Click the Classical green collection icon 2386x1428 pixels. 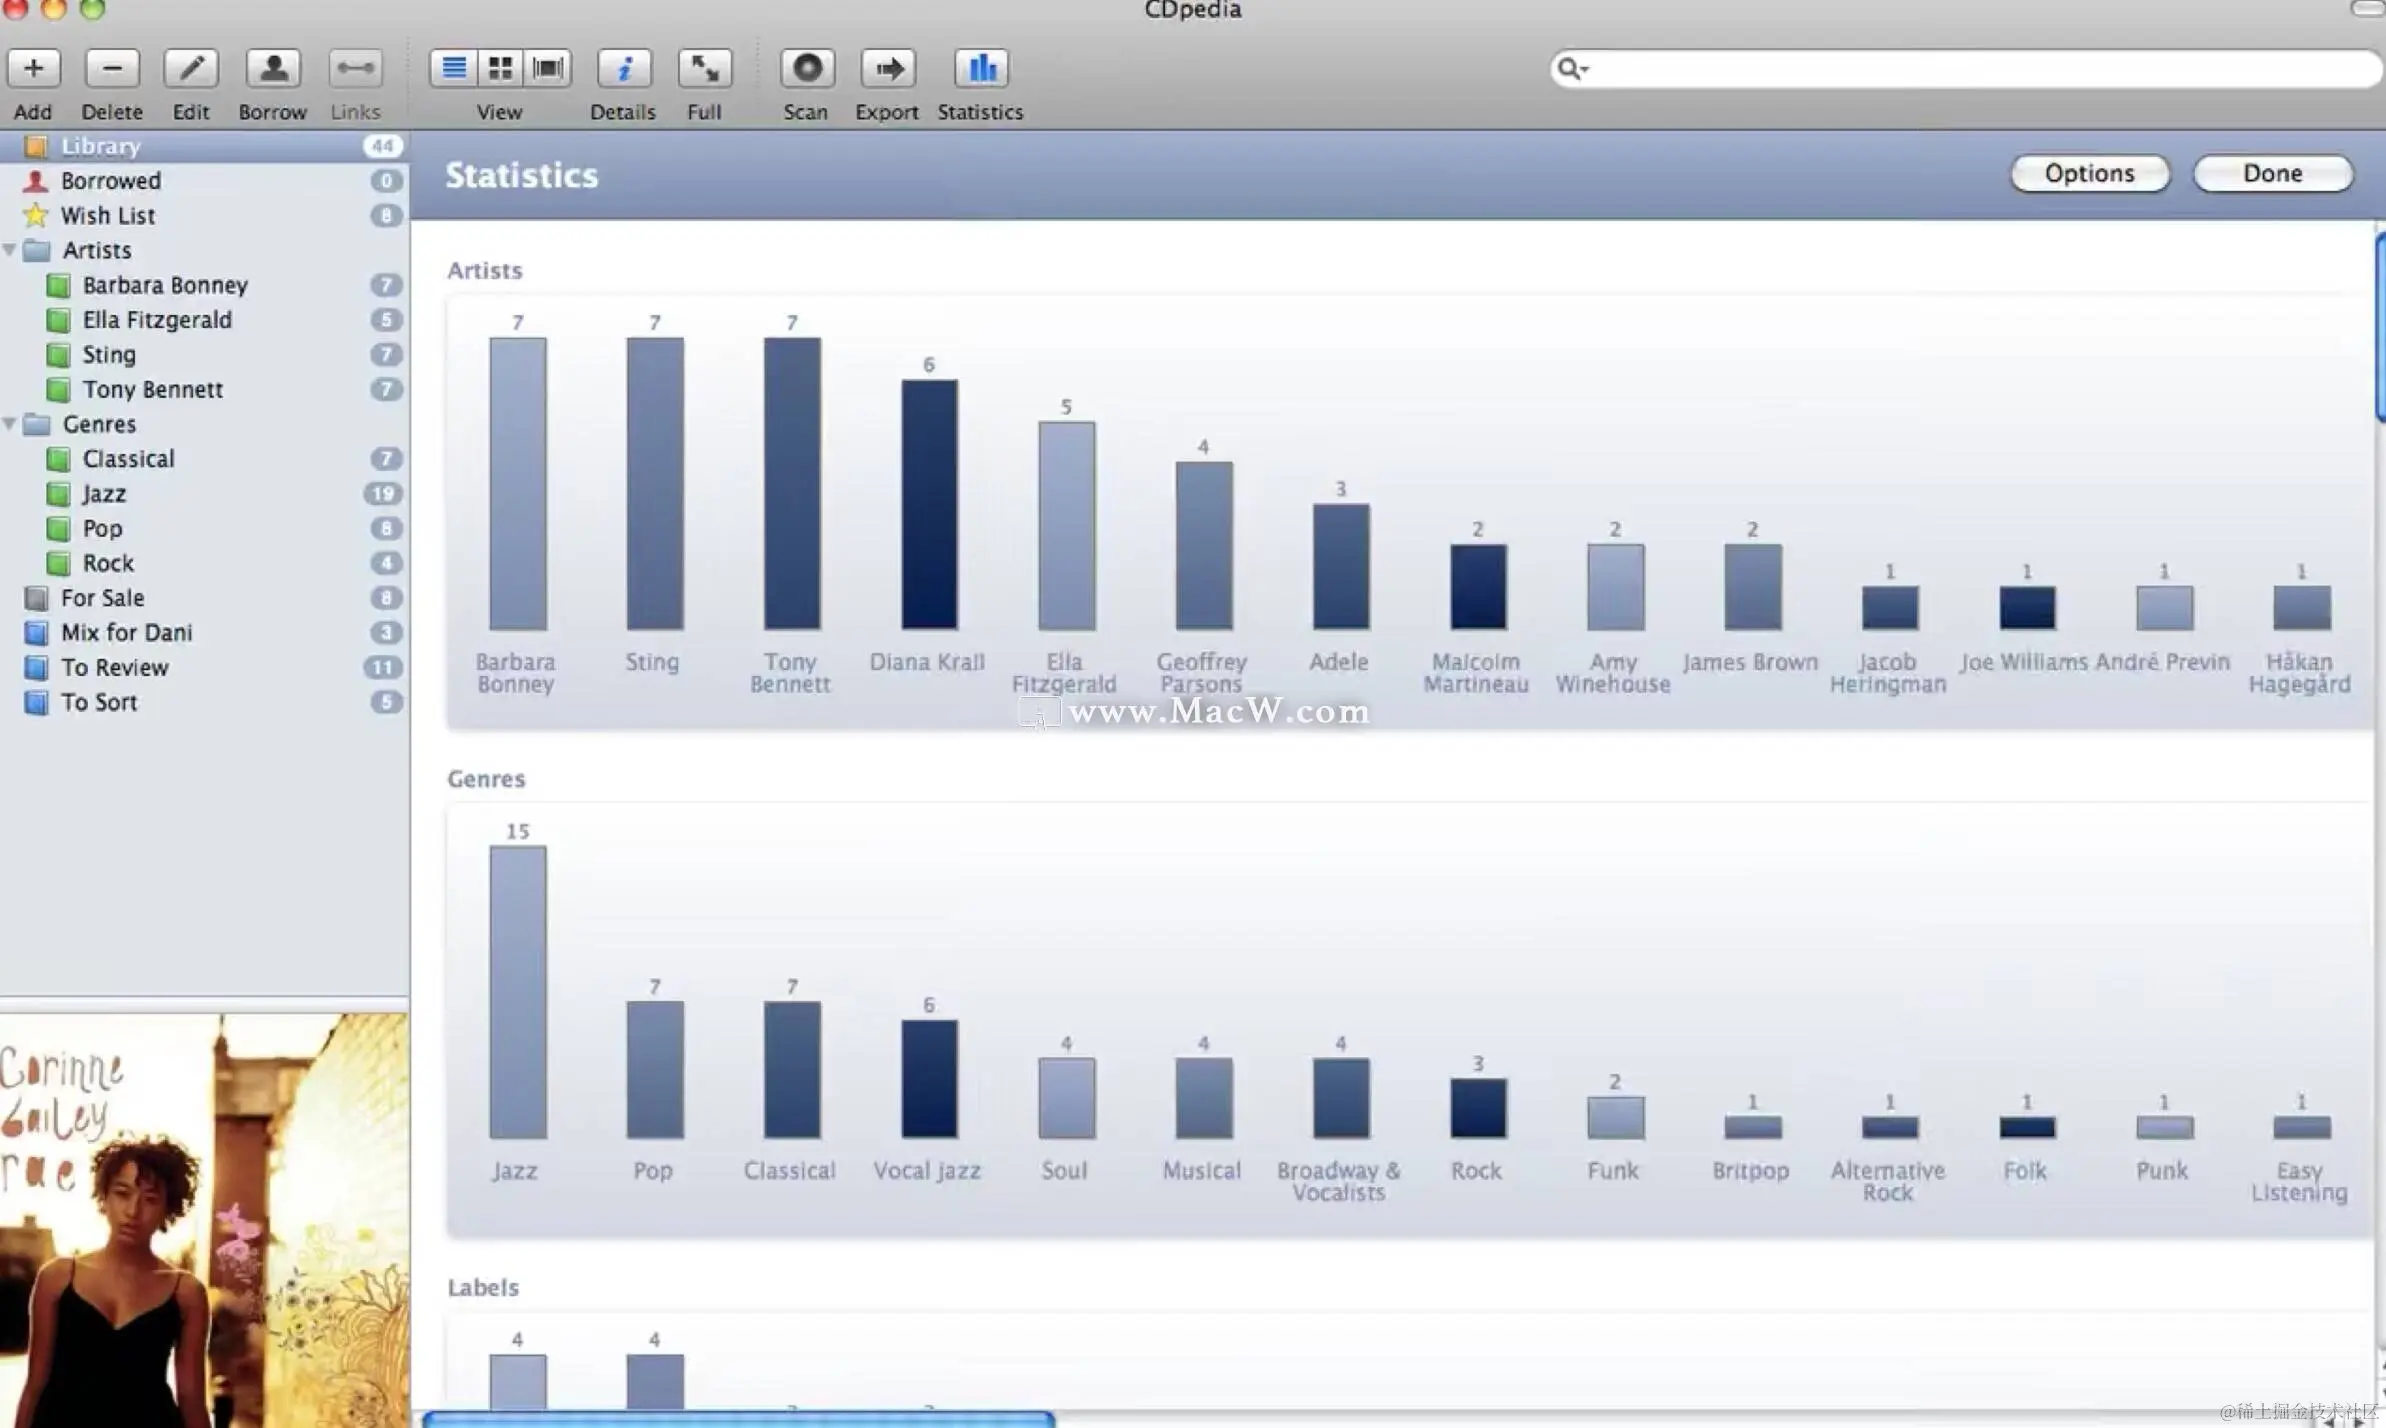[x=59, y=460]
